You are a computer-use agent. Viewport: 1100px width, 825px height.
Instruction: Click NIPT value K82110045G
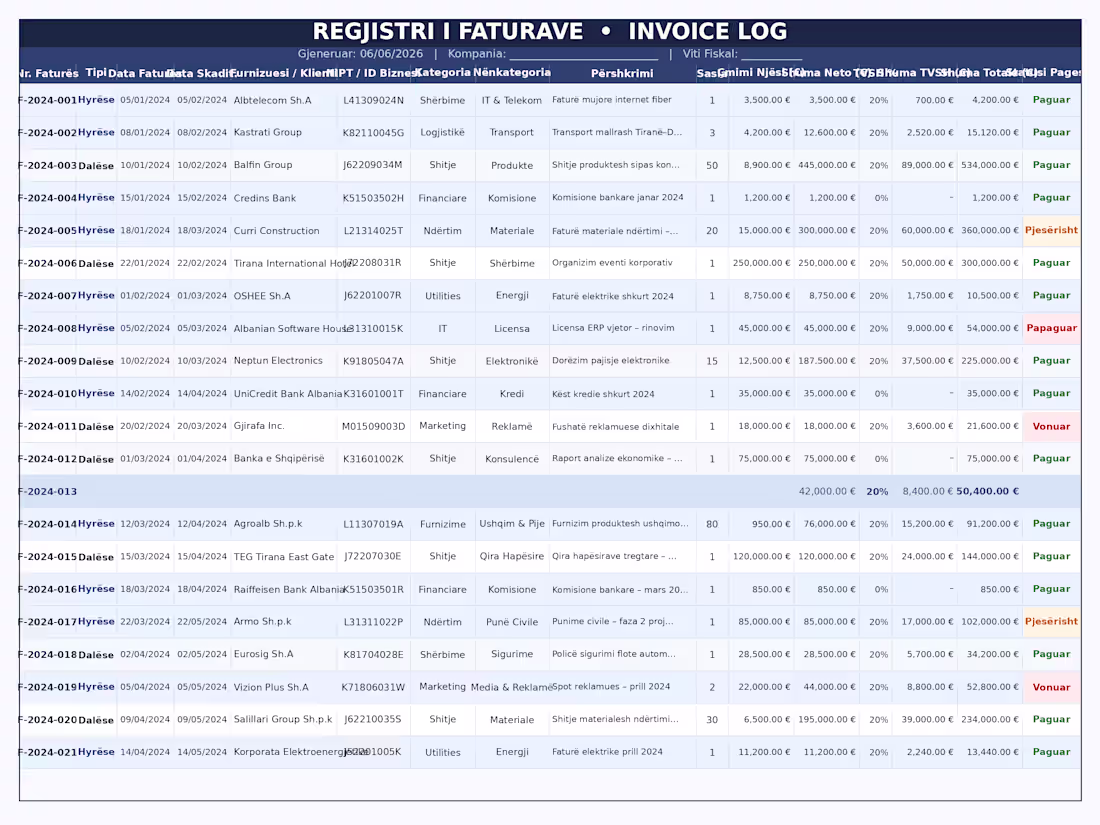pos(373,133)
